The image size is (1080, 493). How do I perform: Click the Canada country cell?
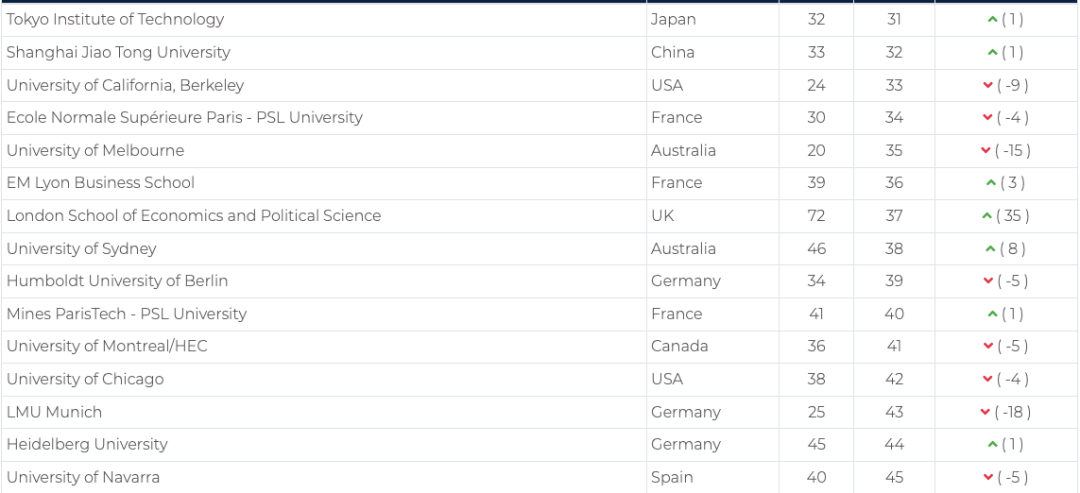pyautogui.click(x=679, y=347)
